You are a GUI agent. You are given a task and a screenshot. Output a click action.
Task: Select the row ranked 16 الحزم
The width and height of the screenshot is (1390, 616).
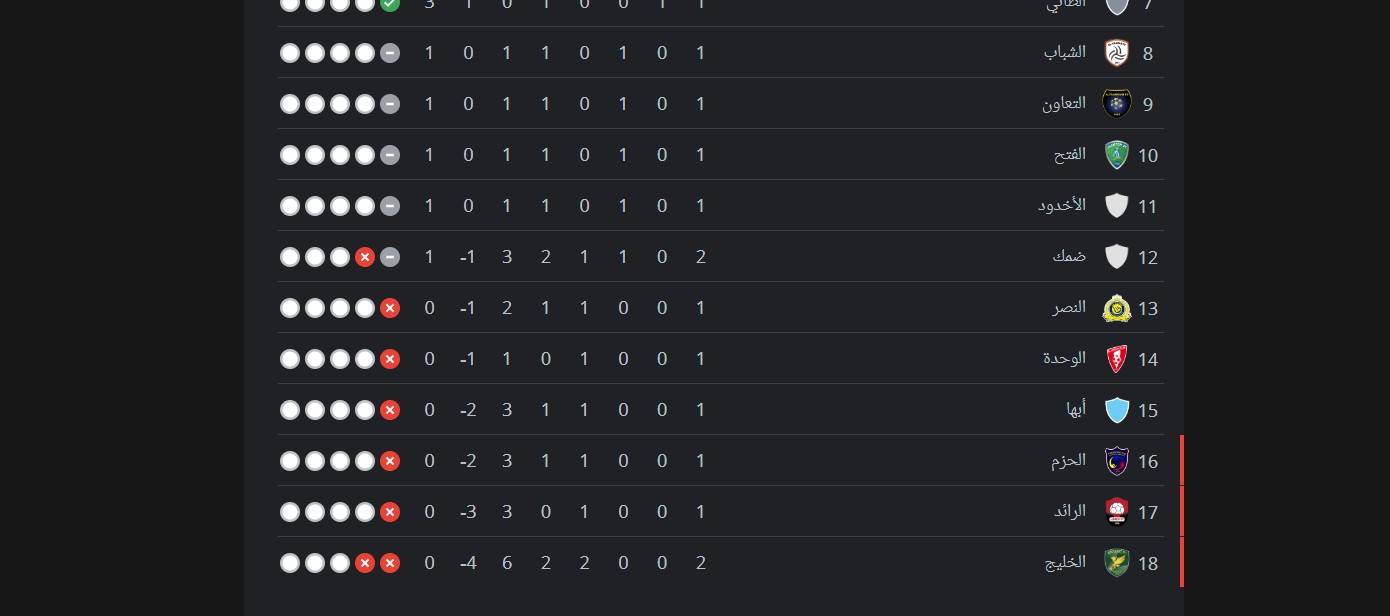721,461
